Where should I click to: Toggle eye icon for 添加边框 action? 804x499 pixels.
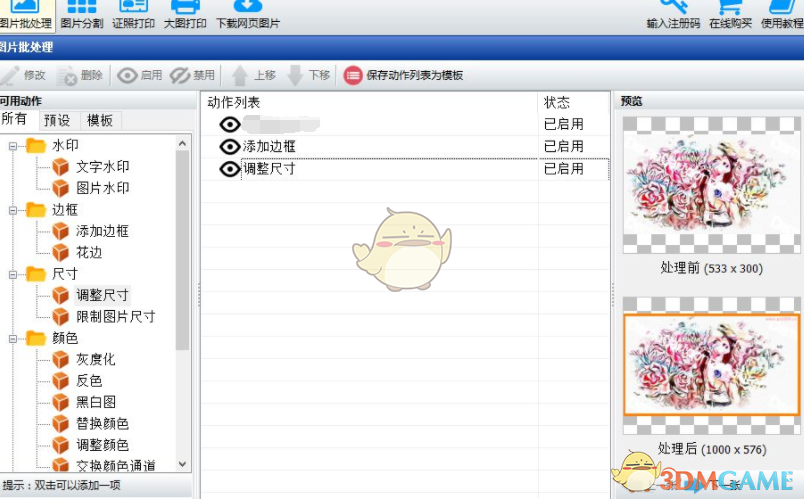tap(230, 146)
